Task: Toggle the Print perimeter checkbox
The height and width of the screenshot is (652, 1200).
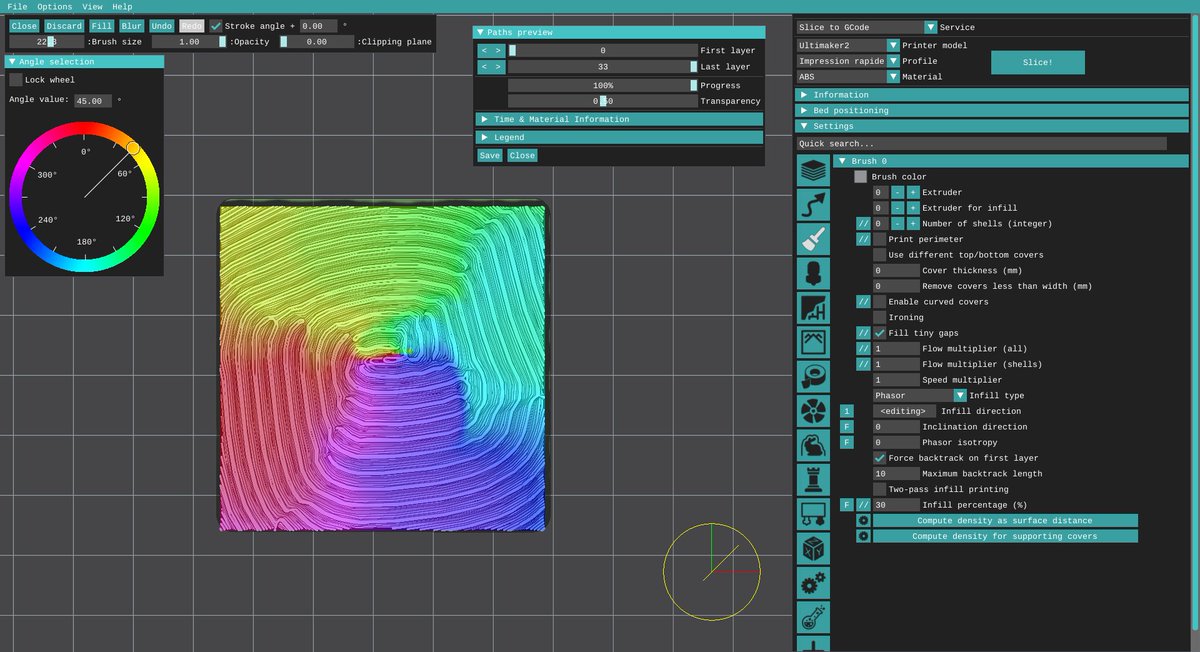Action: (879, 239)
